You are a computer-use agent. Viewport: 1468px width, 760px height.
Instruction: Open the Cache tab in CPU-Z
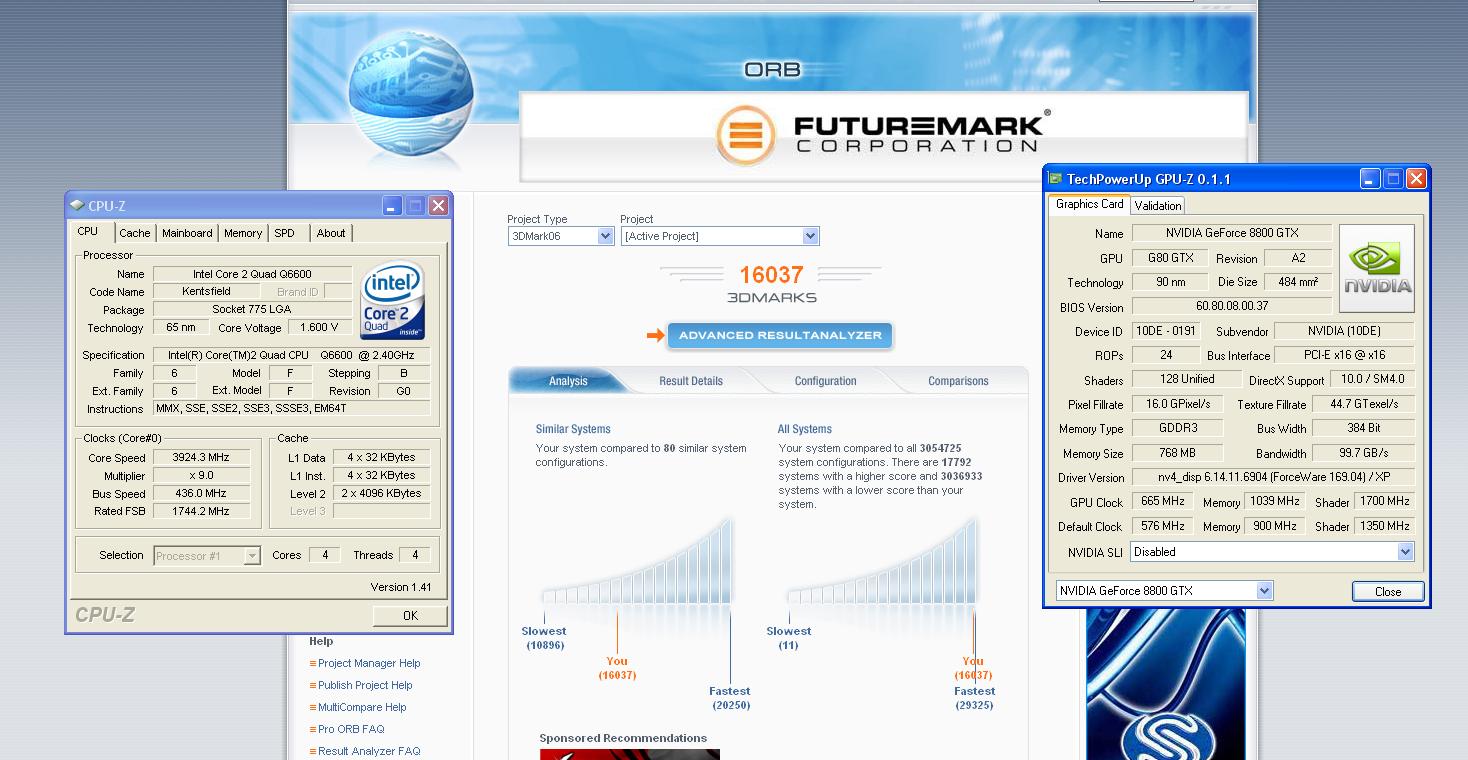coord(135,233)
